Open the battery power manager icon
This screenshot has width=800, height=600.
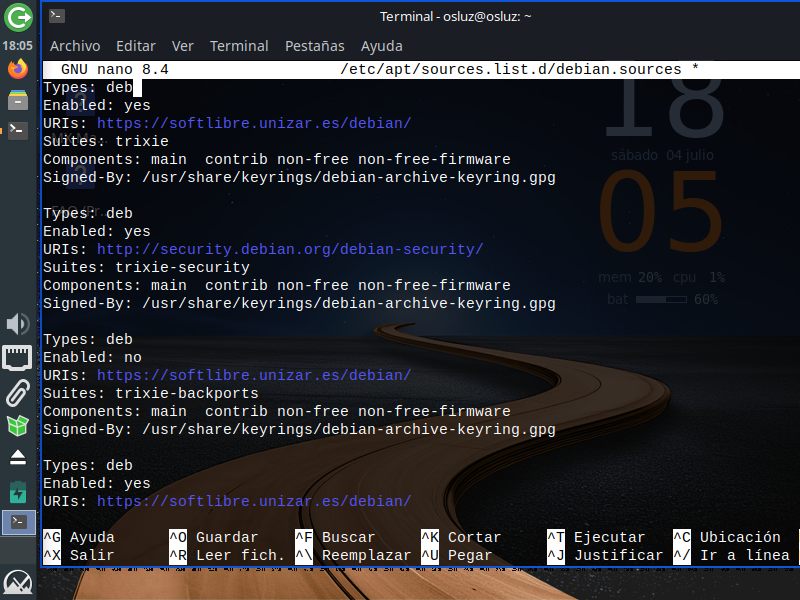18,492
